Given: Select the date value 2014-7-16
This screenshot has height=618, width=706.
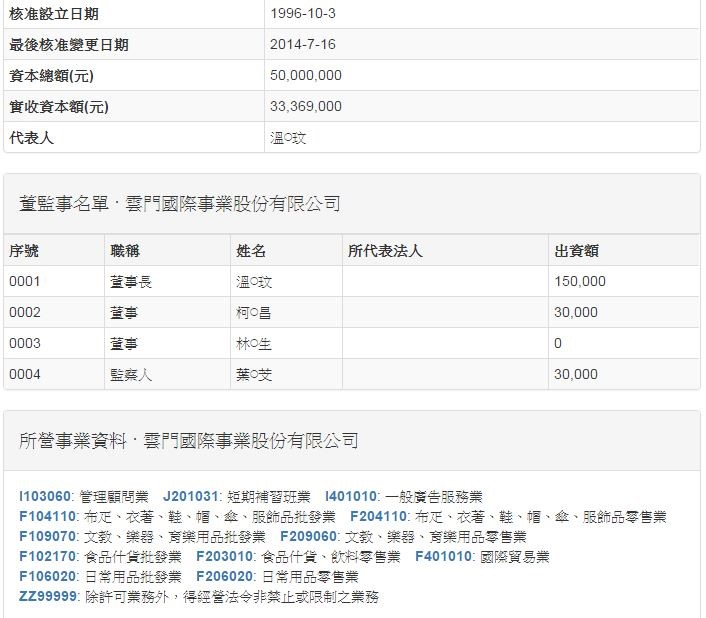Looking at the screenshot, I should [x=303, y=44].
